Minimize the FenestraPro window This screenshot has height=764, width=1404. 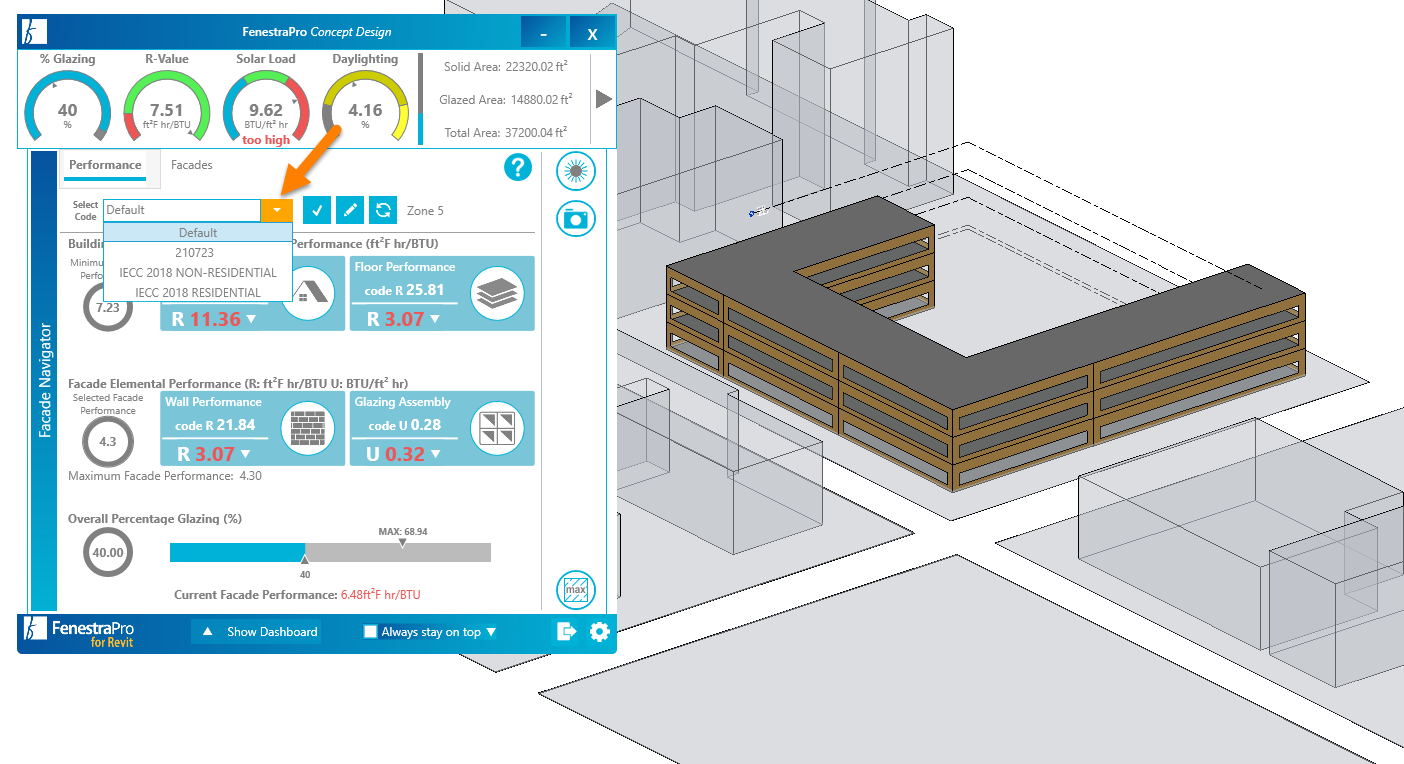point(544,33)
